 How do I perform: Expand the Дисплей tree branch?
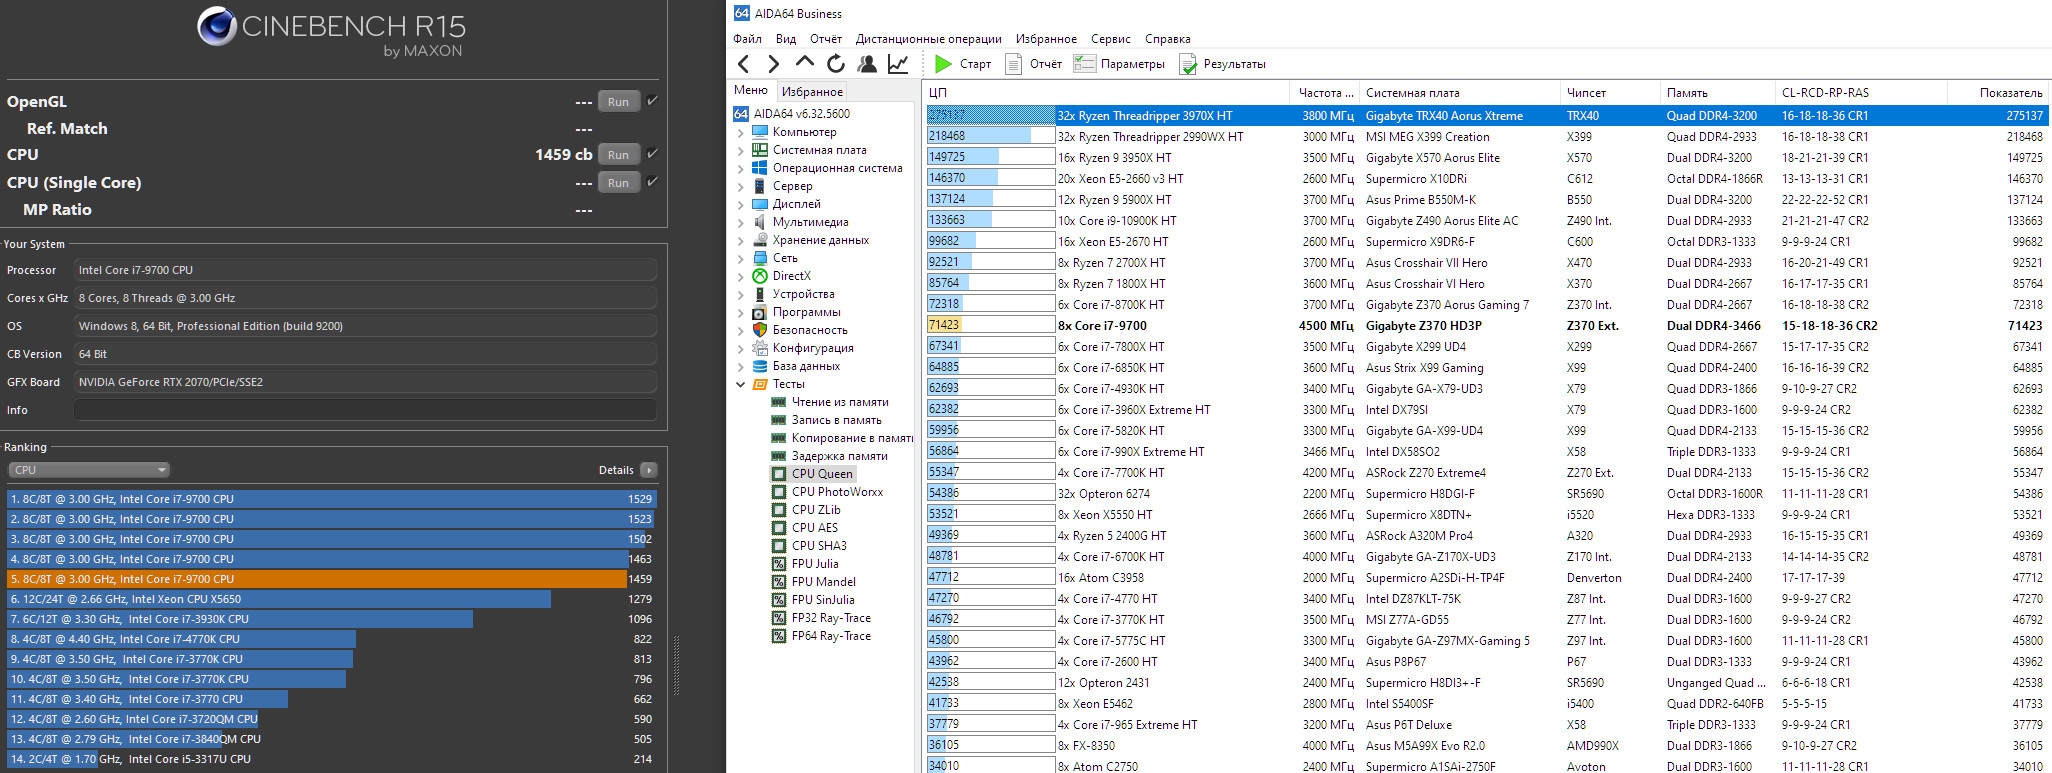[x=741, y=204]
